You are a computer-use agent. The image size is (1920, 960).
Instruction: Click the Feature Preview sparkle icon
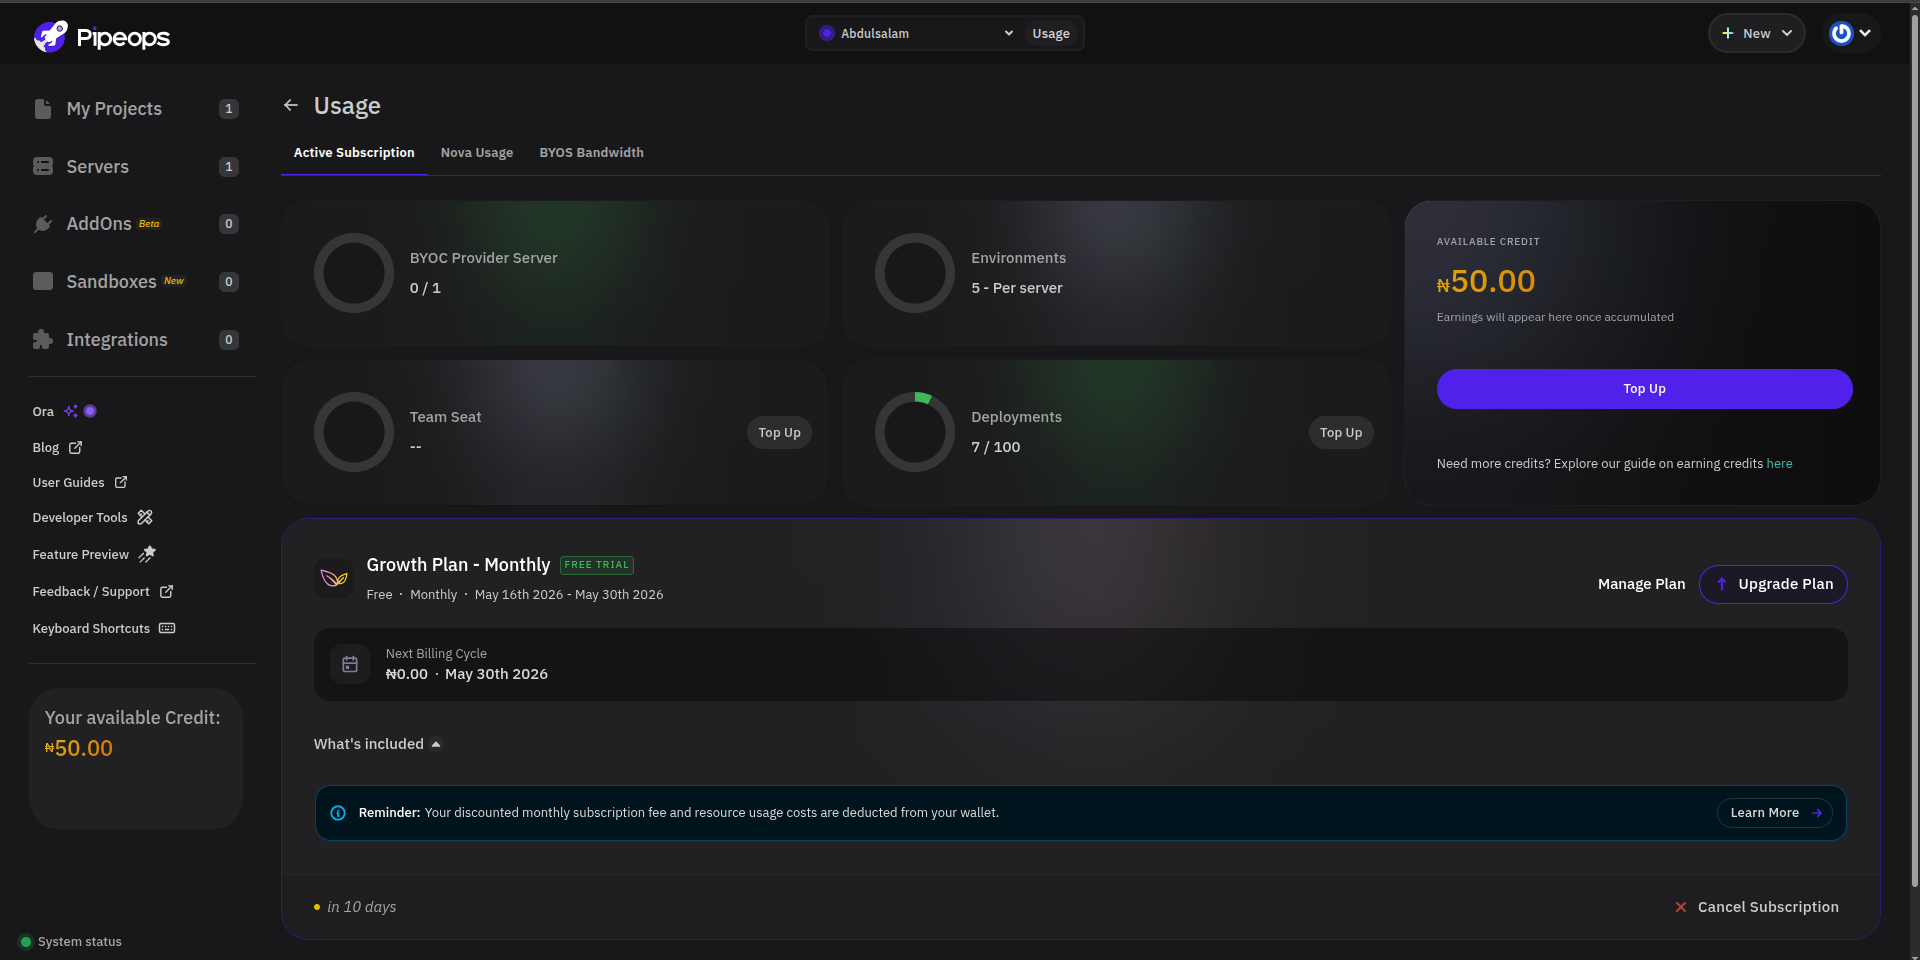pos(147,554)
